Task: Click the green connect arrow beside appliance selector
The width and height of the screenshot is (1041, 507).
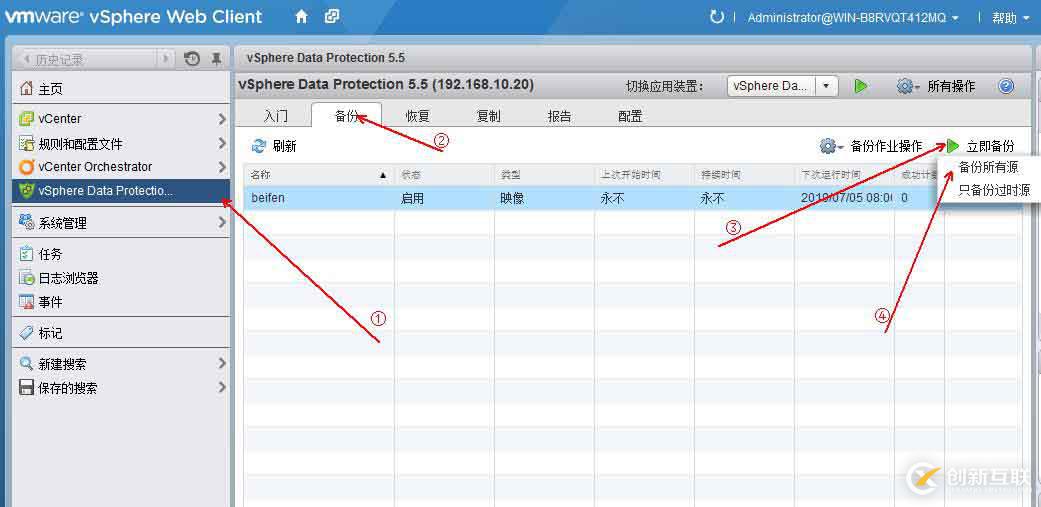Action: (x=861, y=86)
